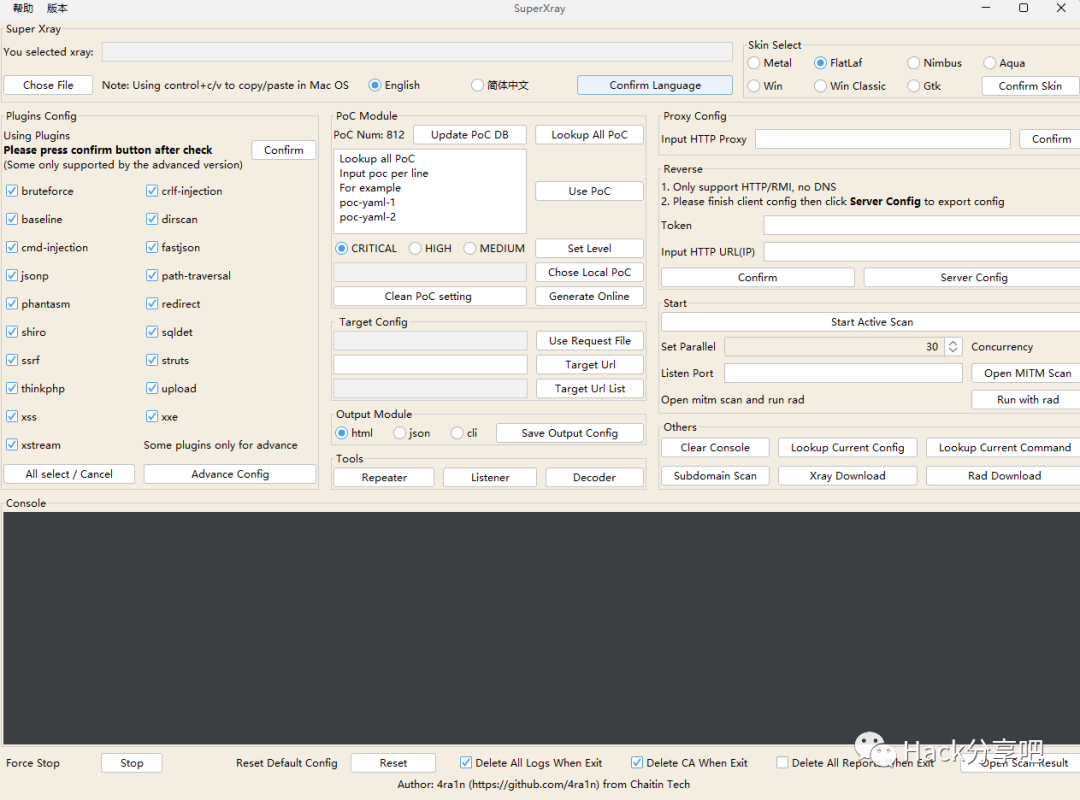Select json output format
This screenshot has width=1080, height=800.
pyautogui.click(x=399, y=433)
